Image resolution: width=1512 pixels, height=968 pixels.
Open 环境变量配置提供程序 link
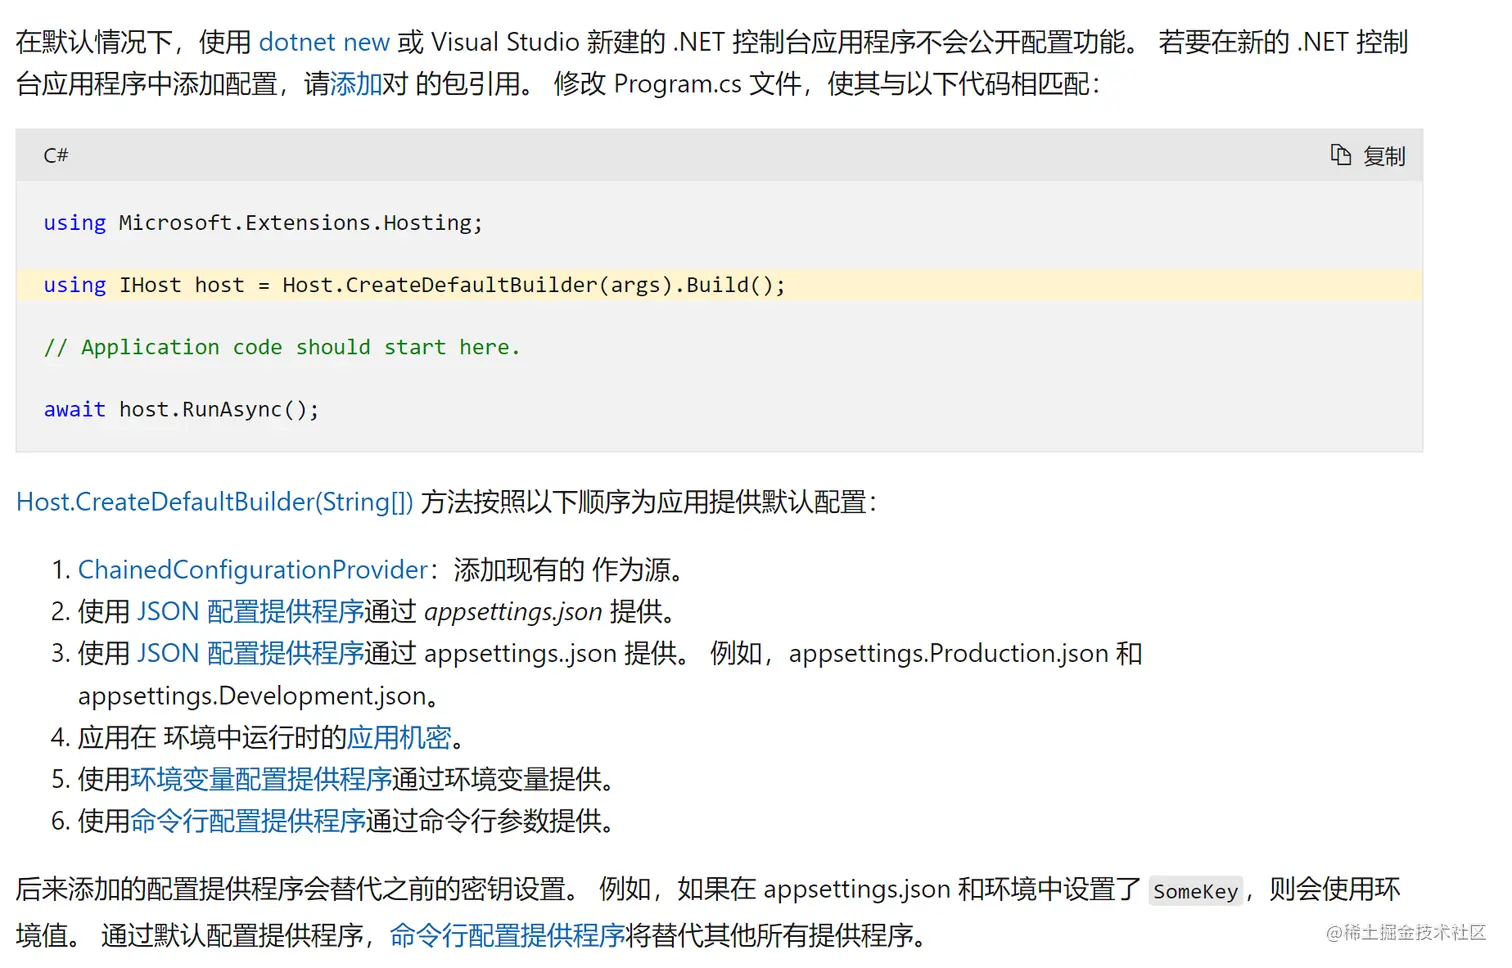261,780
